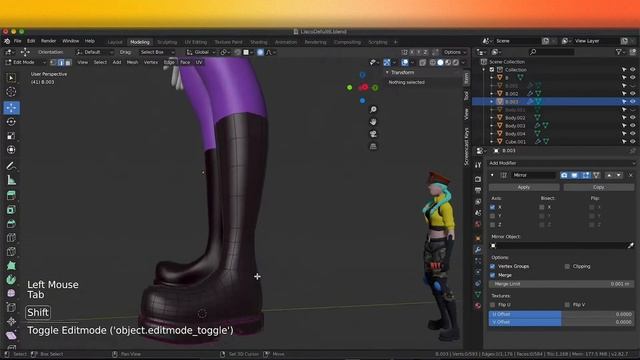
Task: Select the Poly Build tool
Action: coord(11,266)
